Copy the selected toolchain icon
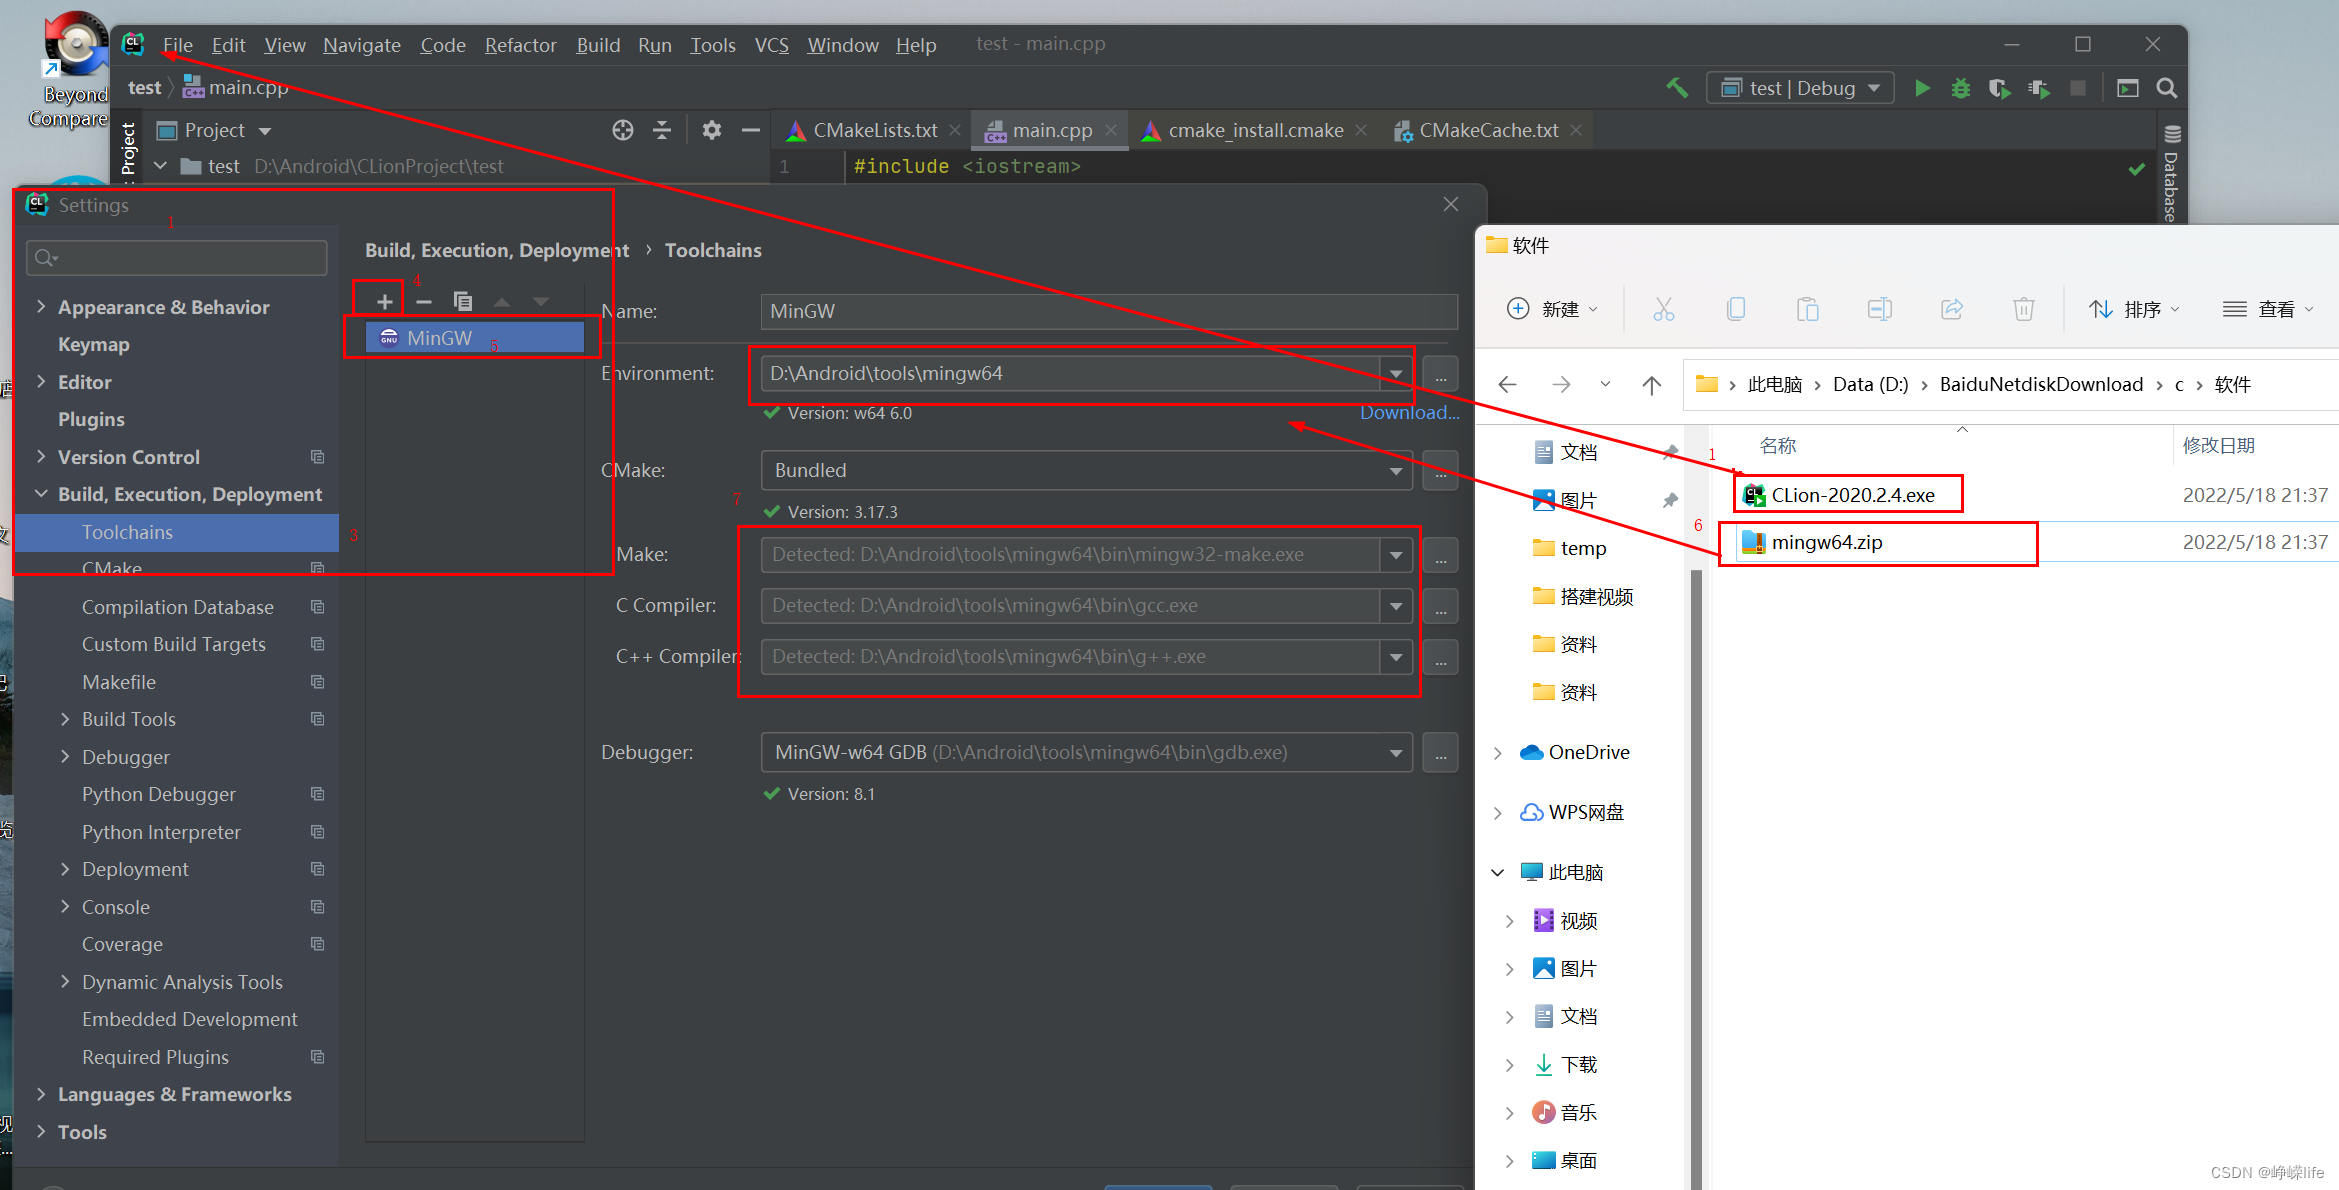 [462, 301]
